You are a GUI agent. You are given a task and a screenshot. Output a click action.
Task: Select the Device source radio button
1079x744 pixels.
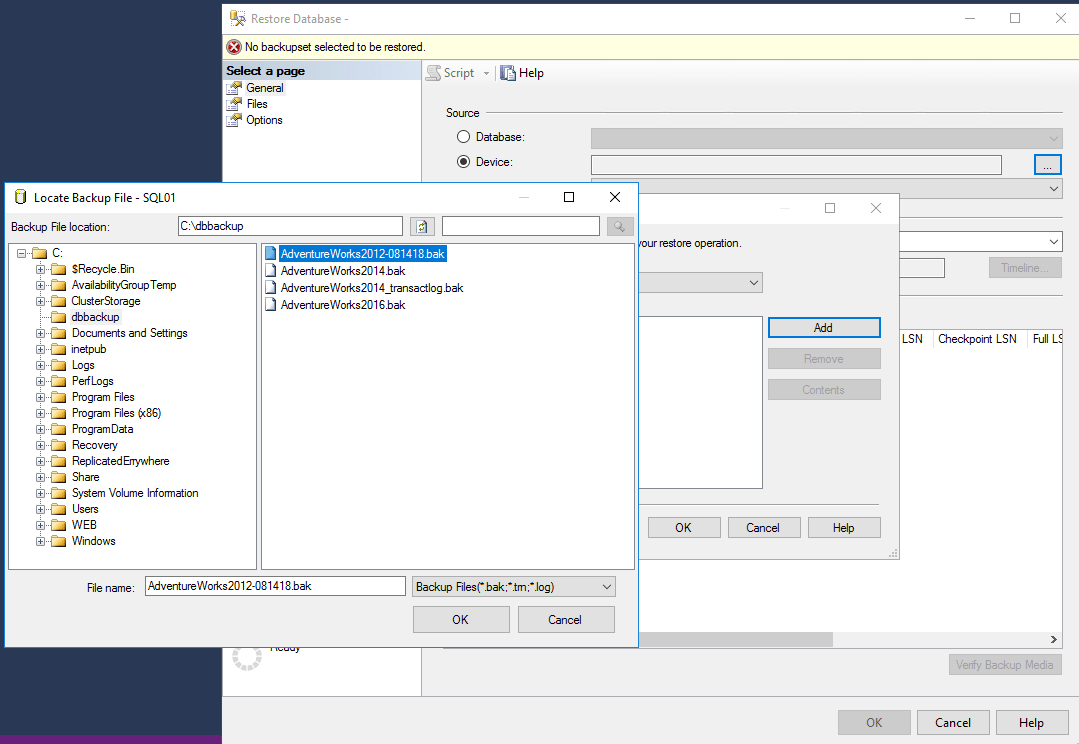click(464, 162)
